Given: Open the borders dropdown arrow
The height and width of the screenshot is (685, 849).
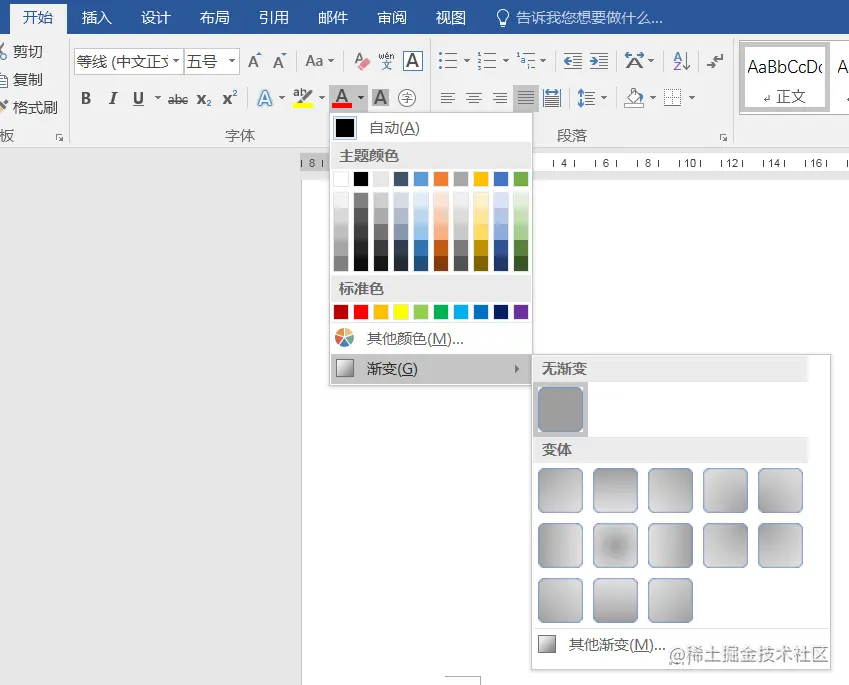Looking at the screenshot, I should tap(692, 98).
